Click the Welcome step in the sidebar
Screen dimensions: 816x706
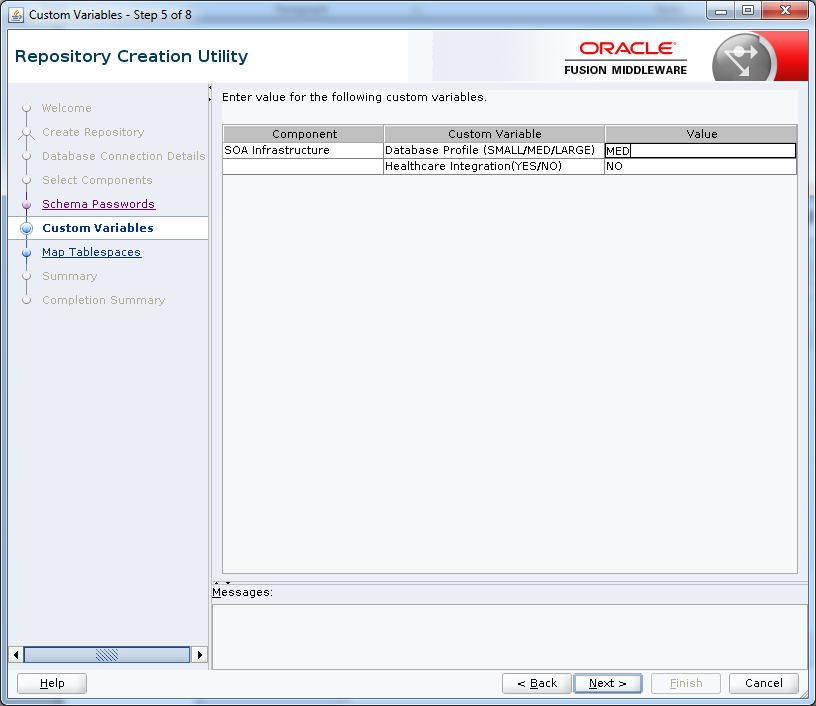[67, 108]
